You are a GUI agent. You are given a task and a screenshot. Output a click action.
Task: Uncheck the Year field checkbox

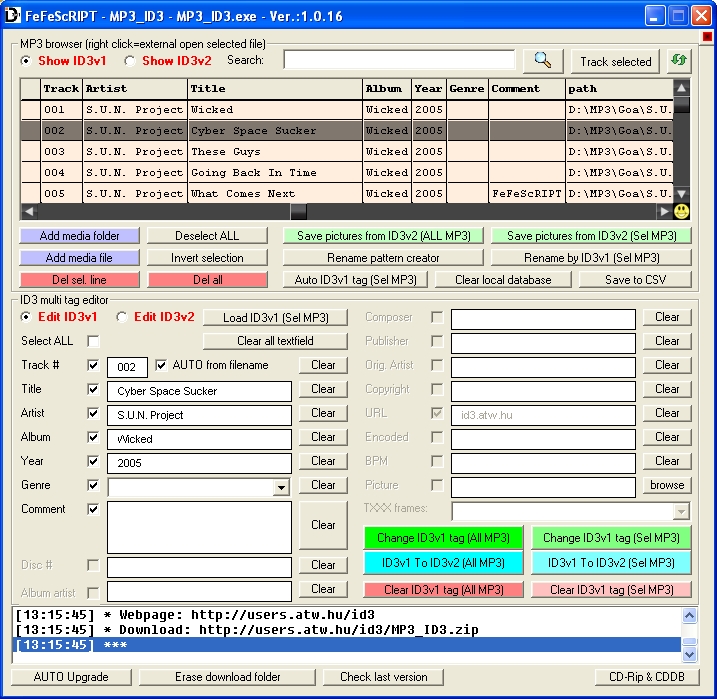[93, 461]
